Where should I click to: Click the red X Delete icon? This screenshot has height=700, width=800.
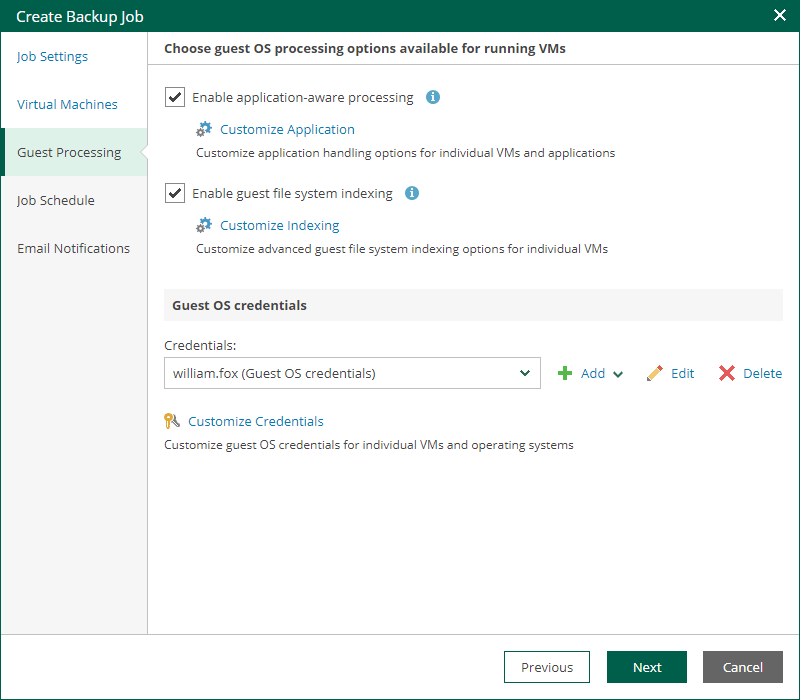pos(727,373)
